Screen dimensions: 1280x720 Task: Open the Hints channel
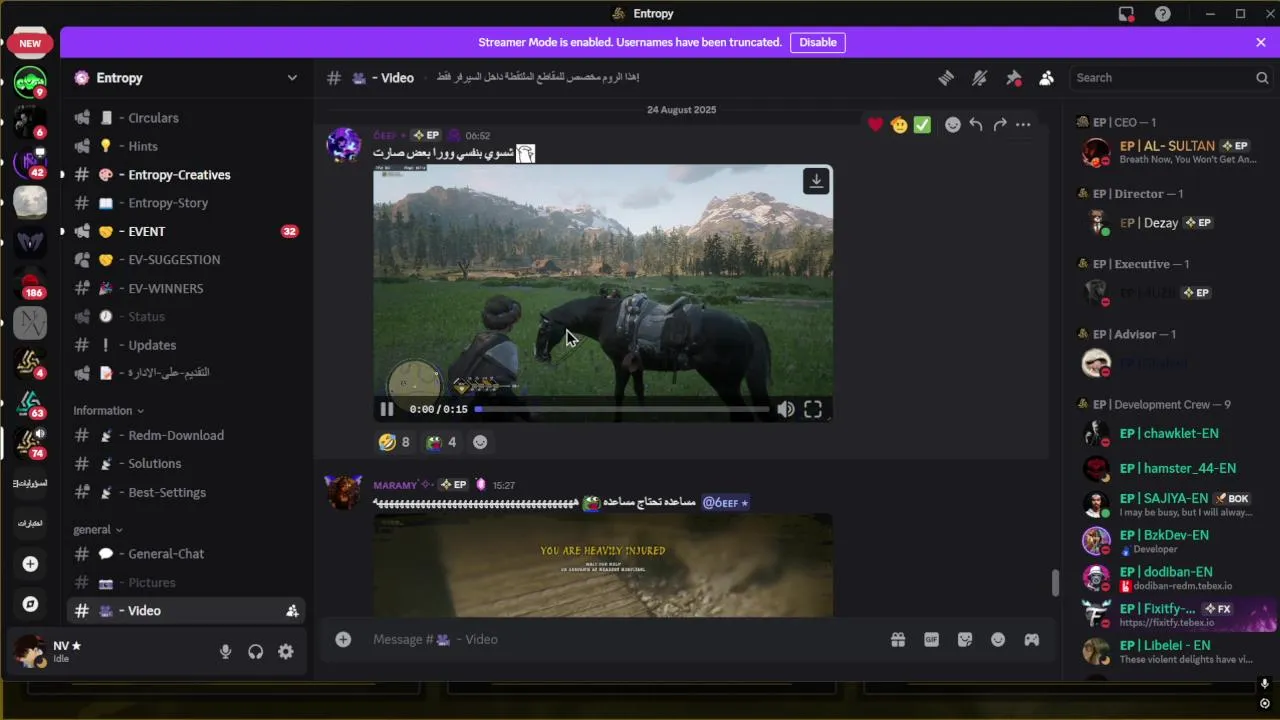tap(186, 146)
